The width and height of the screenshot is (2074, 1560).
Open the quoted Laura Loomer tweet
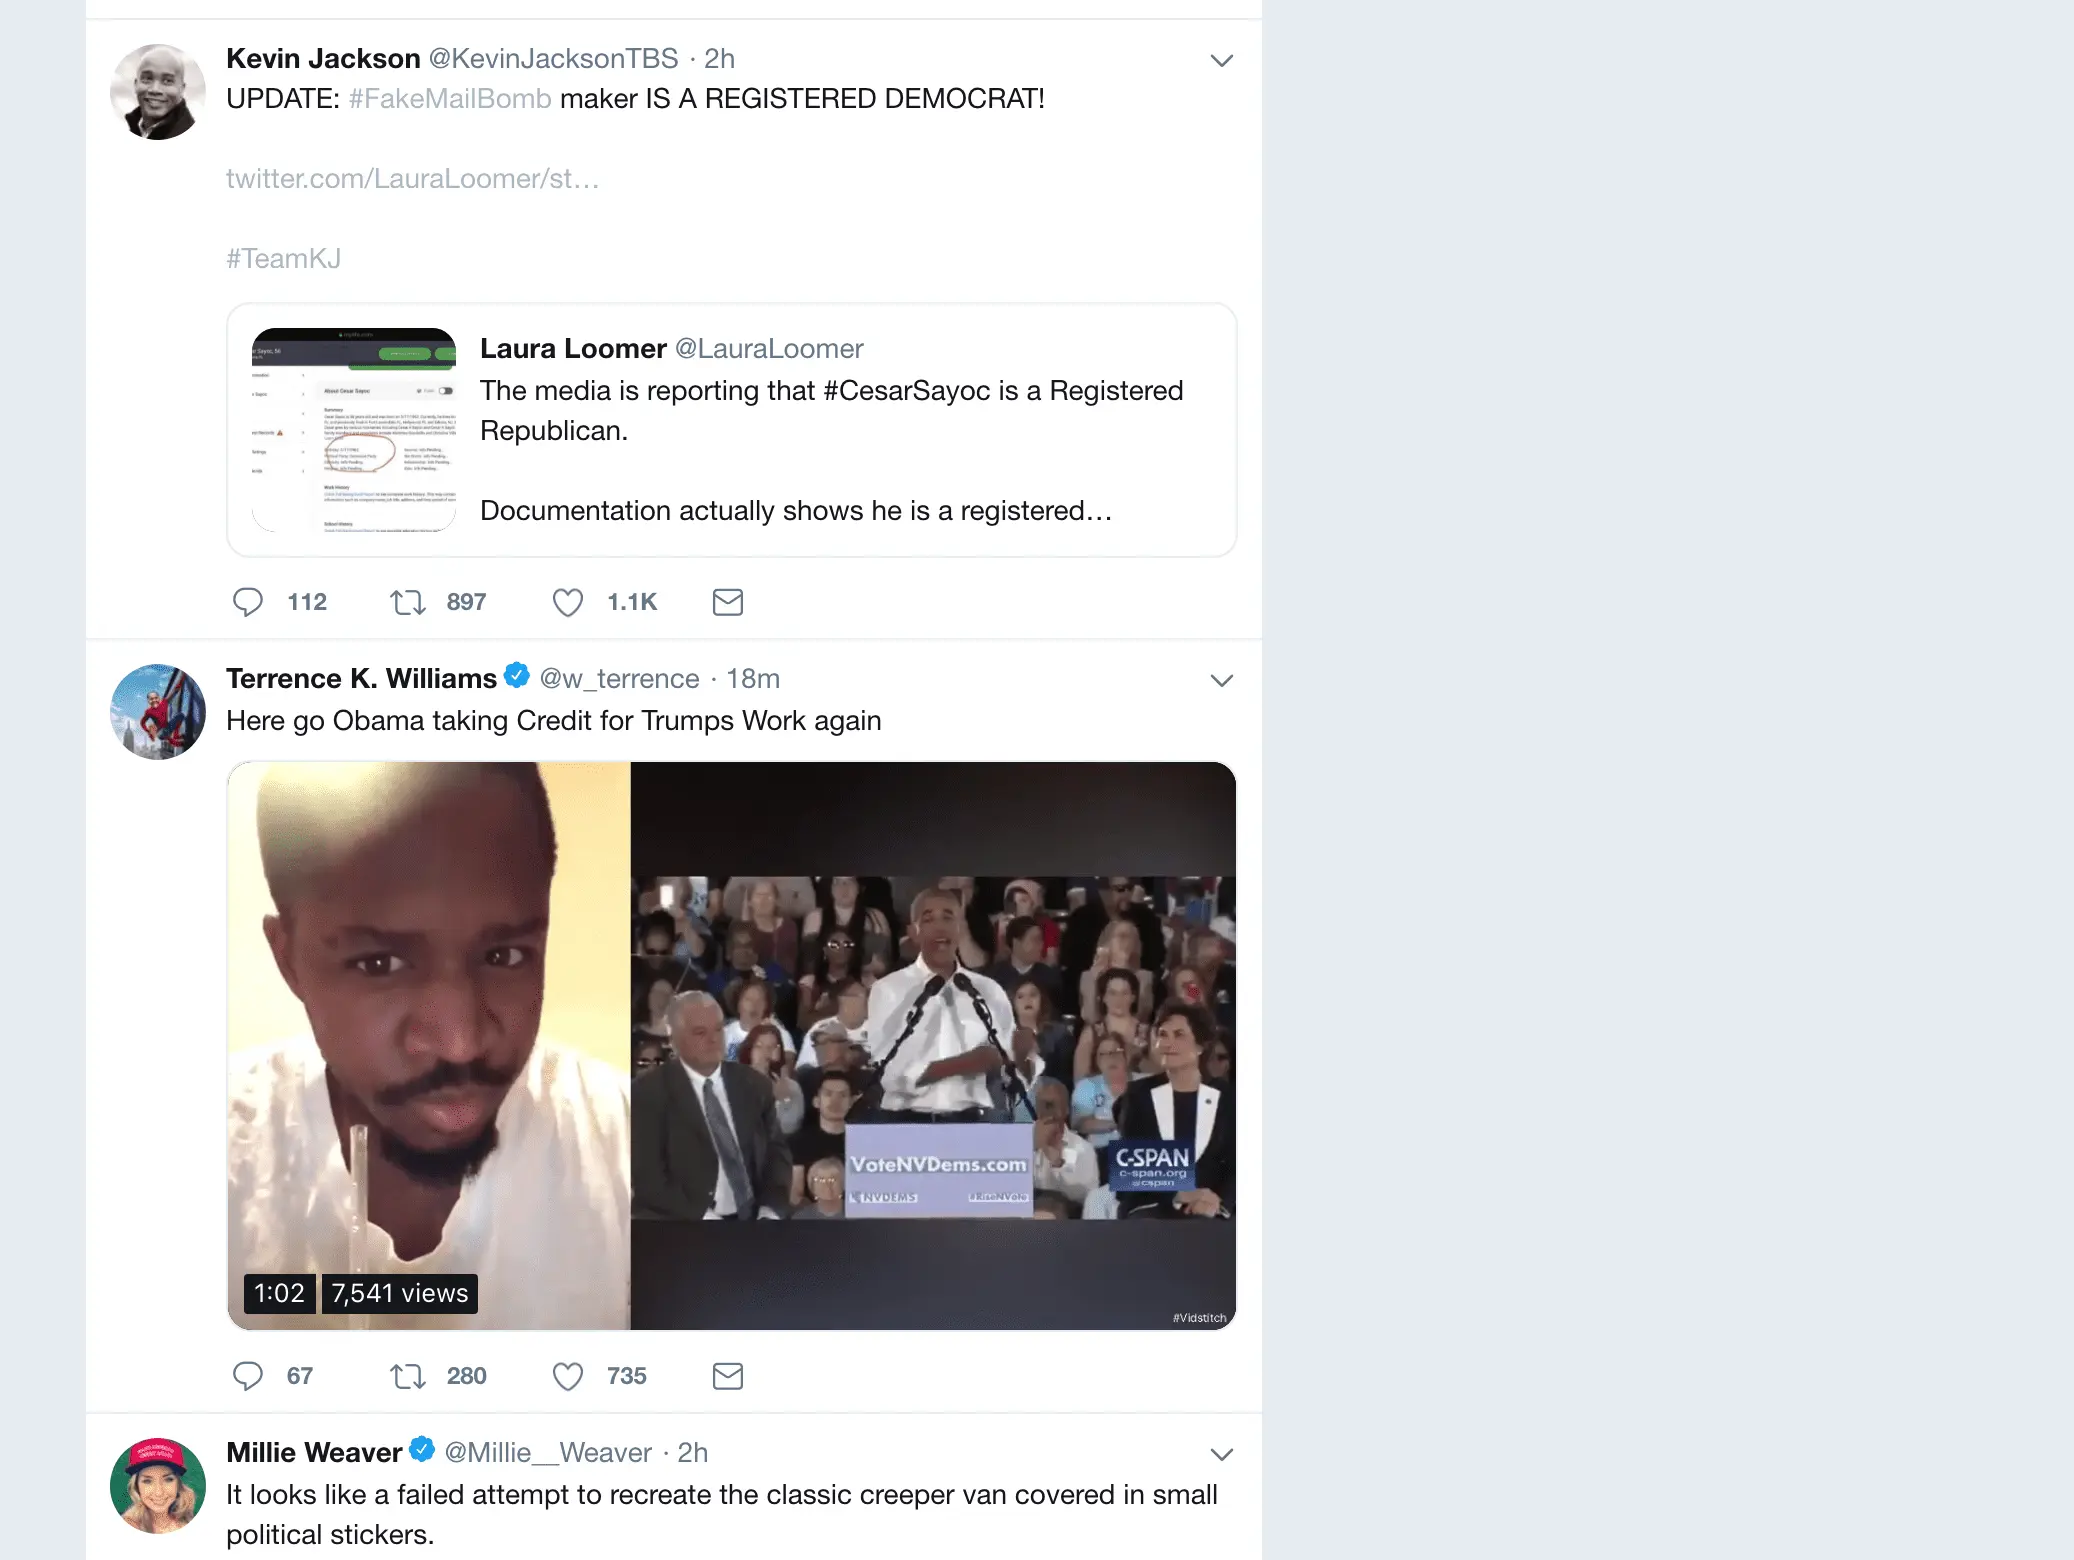(x=732, y=430)
